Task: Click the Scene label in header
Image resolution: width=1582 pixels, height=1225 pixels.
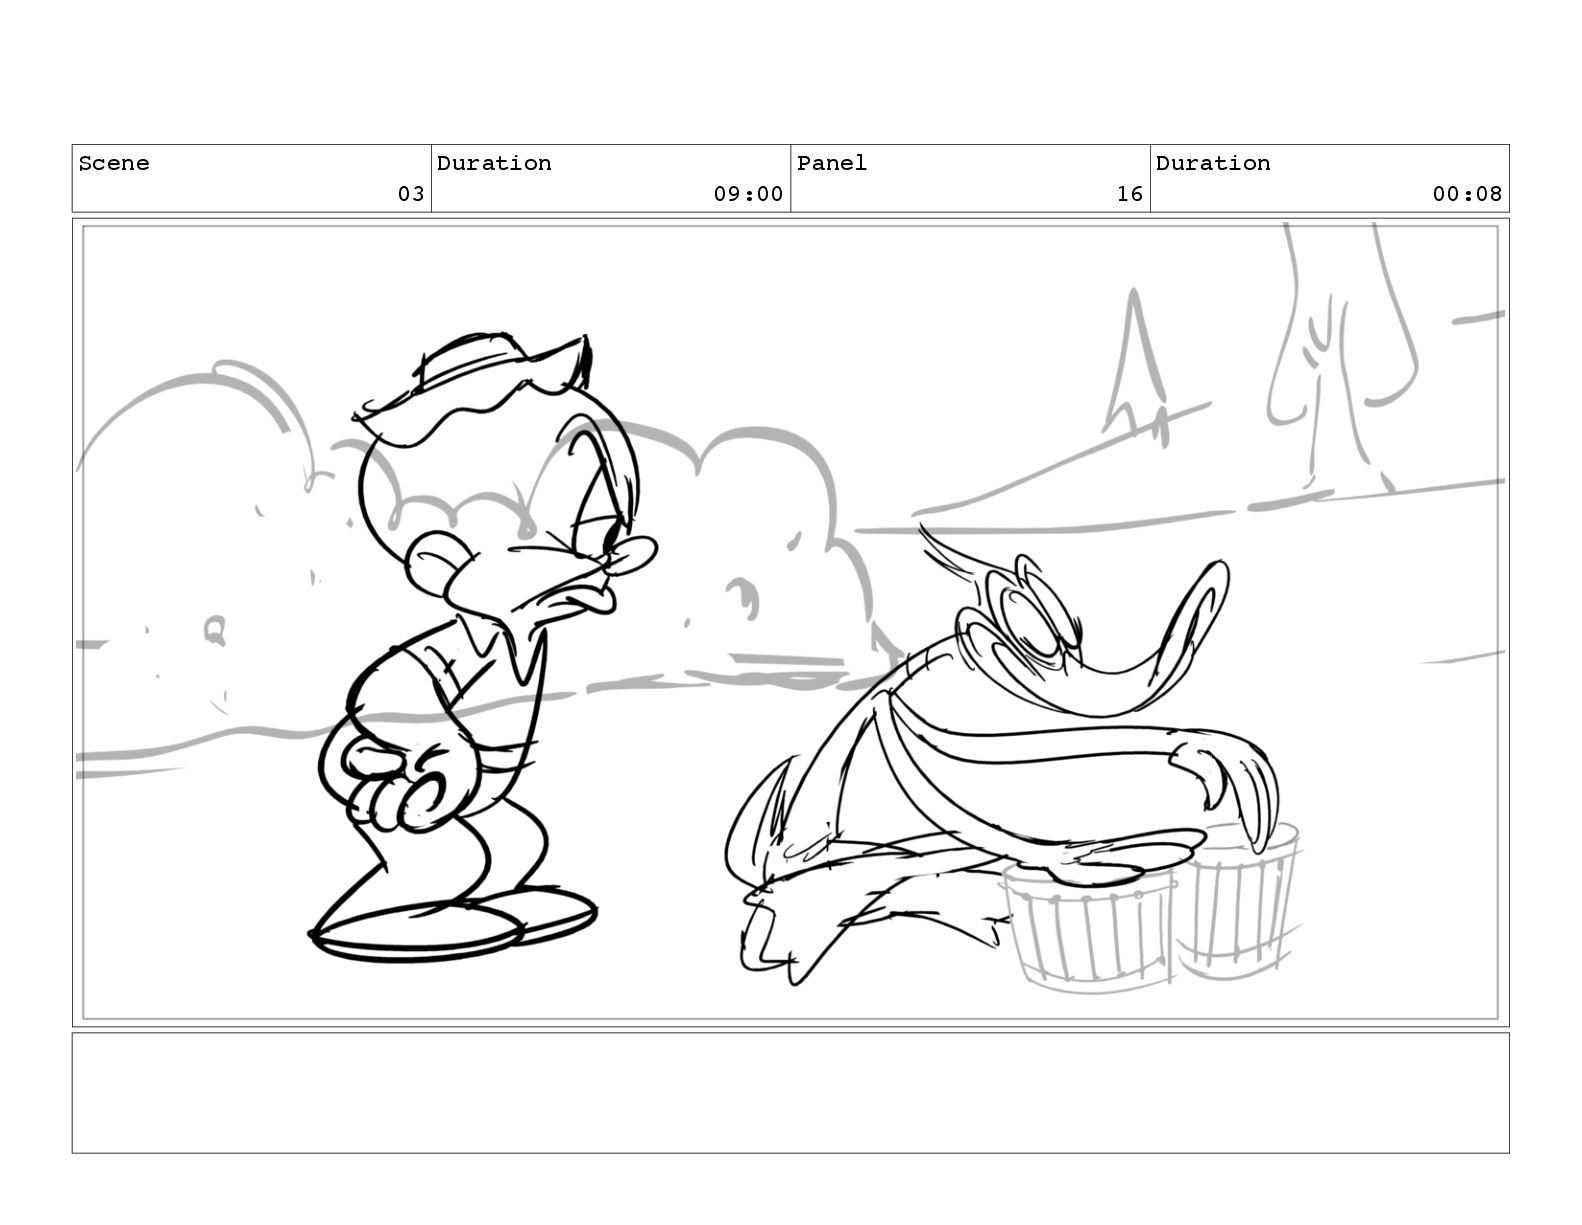Action: 114,163
